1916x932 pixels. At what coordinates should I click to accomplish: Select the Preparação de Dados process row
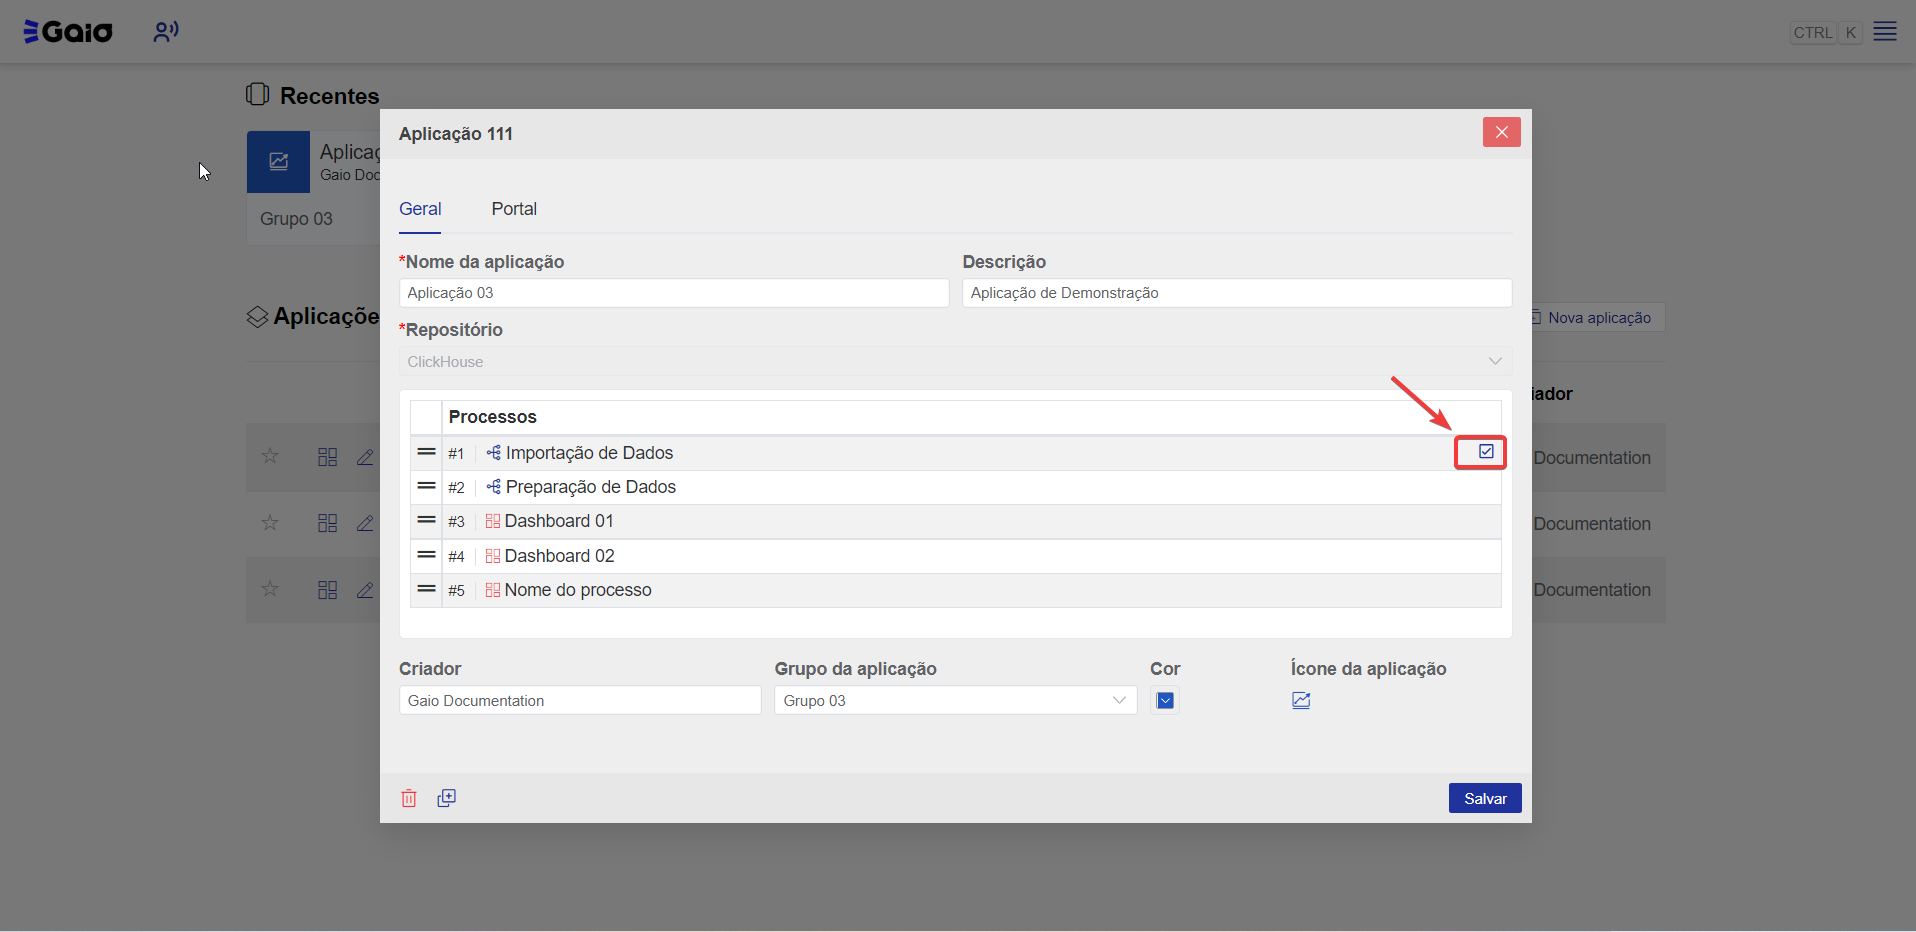point(590,487)
